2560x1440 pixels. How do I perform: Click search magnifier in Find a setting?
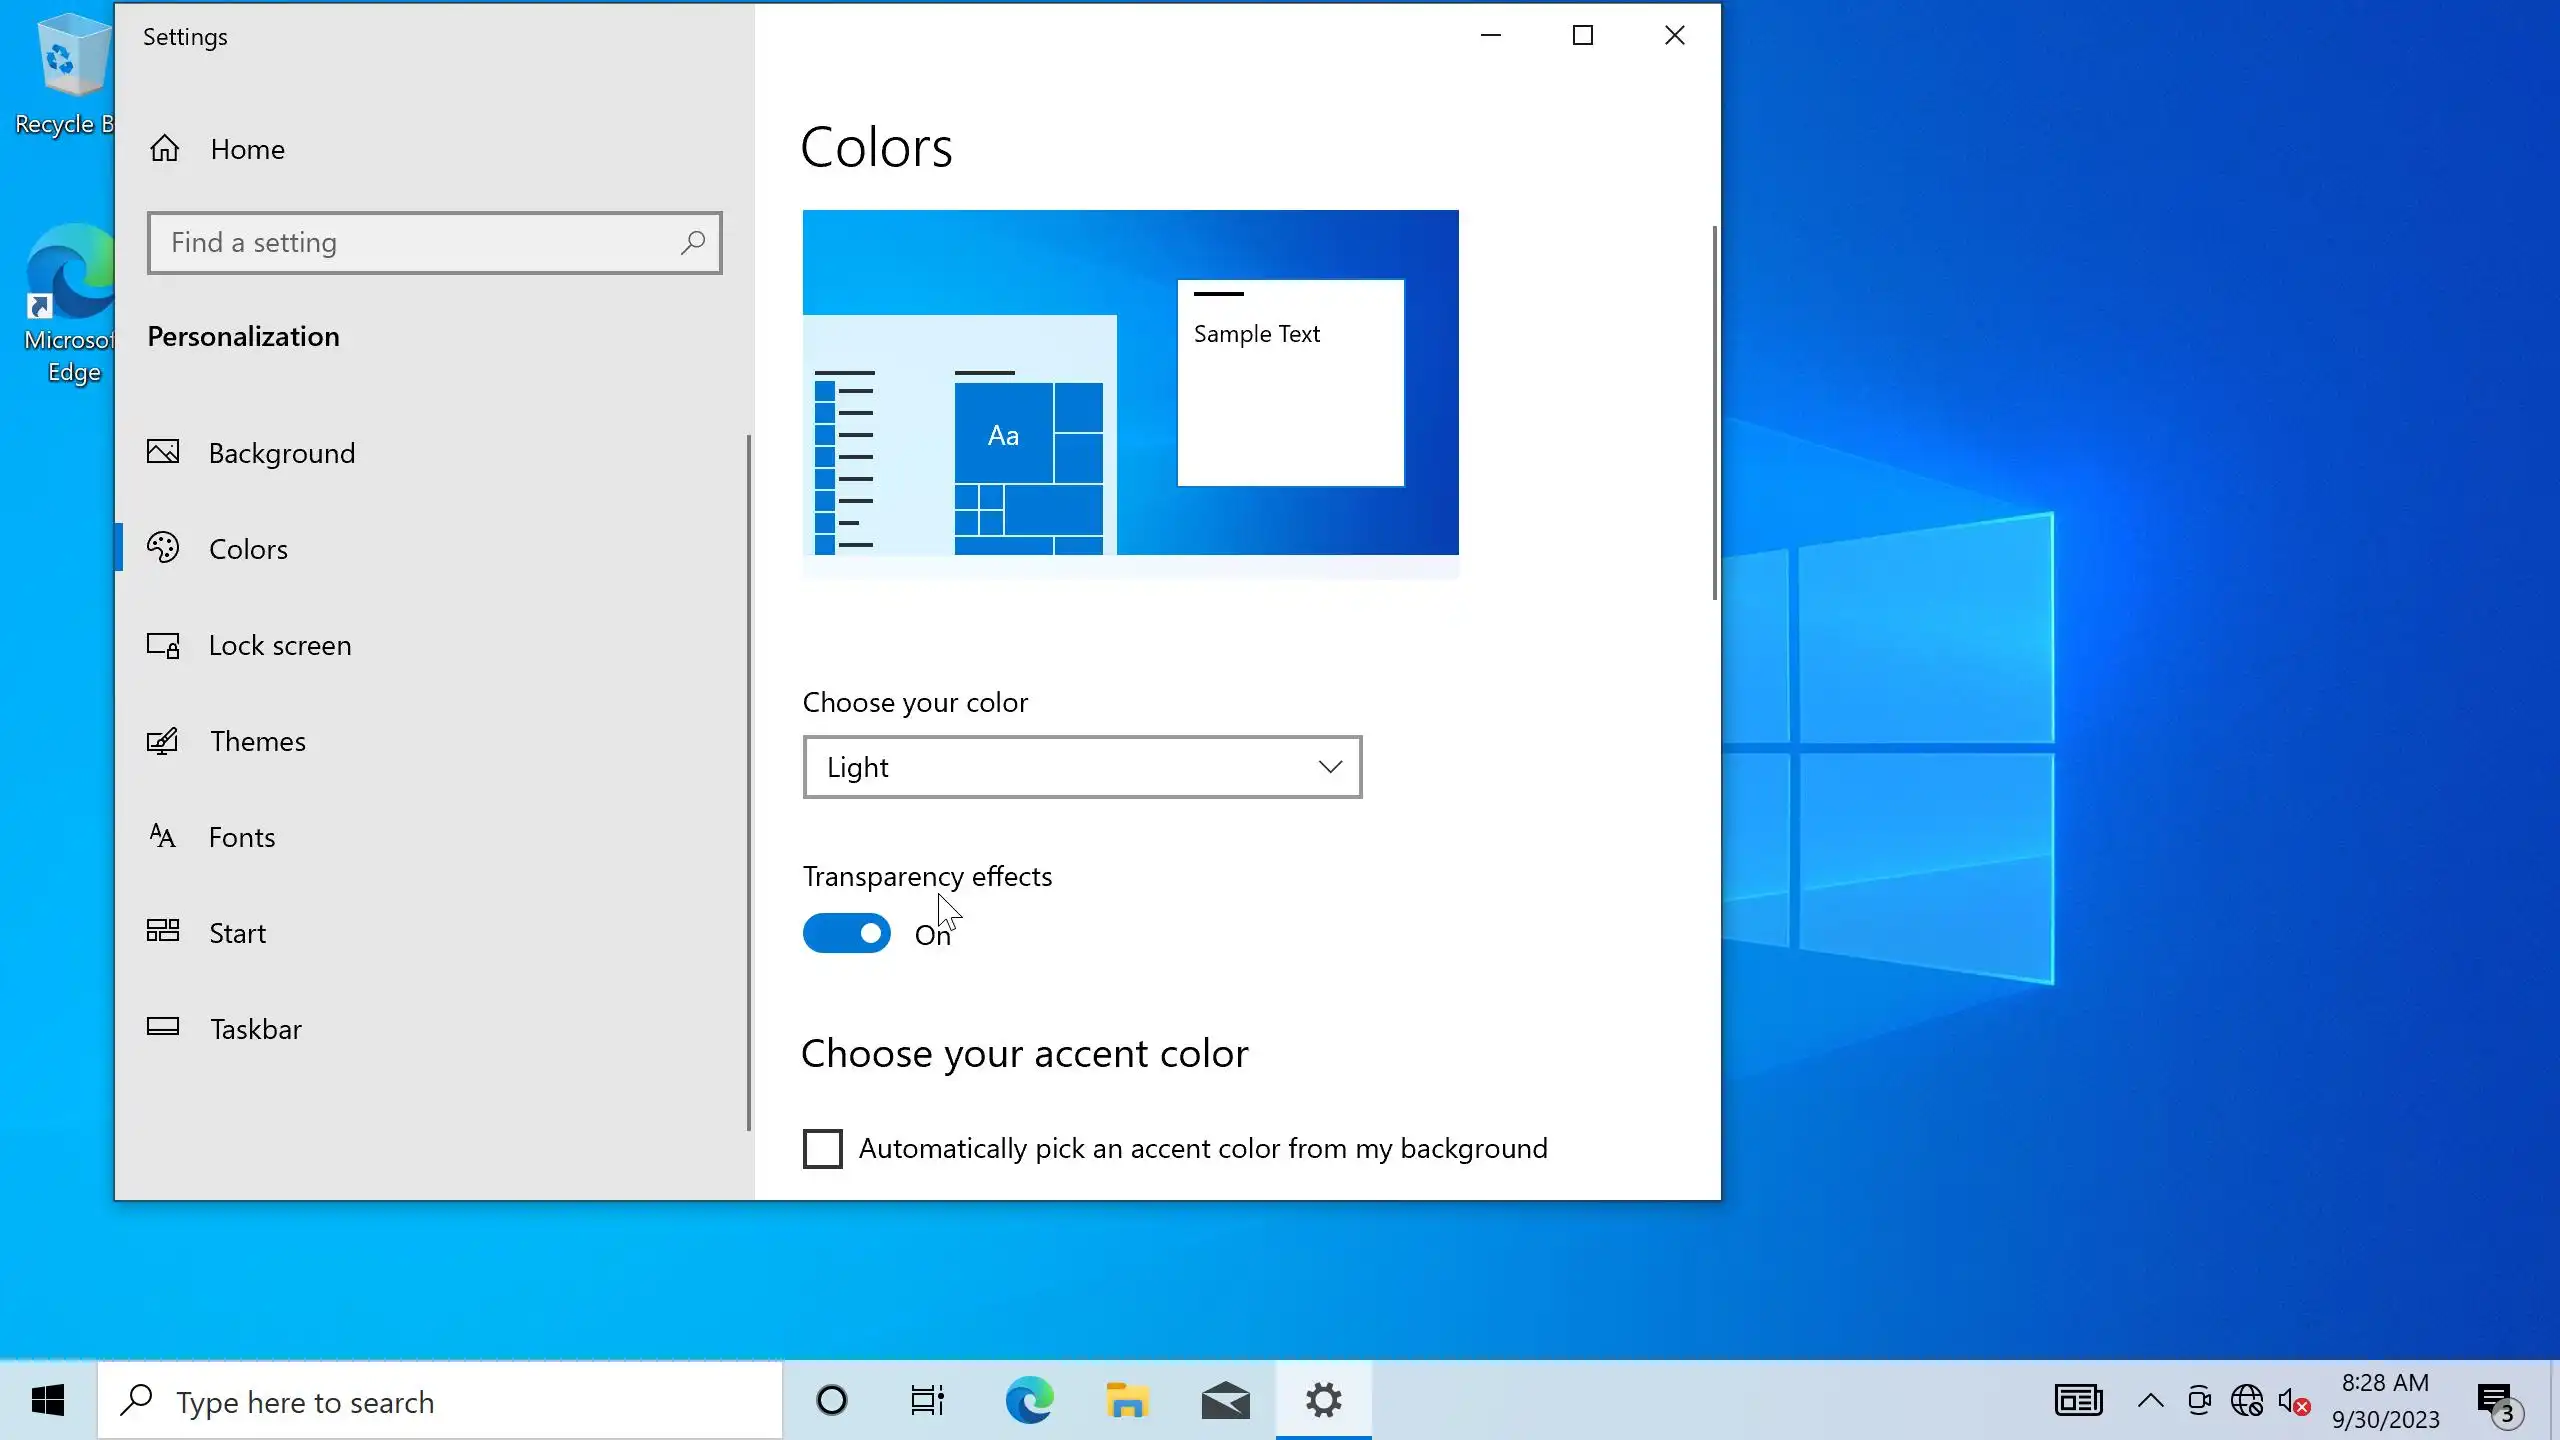tap(692, 243)
